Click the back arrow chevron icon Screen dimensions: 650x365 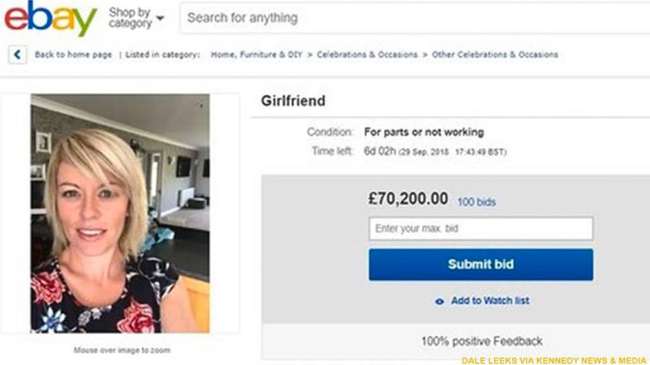17,54
